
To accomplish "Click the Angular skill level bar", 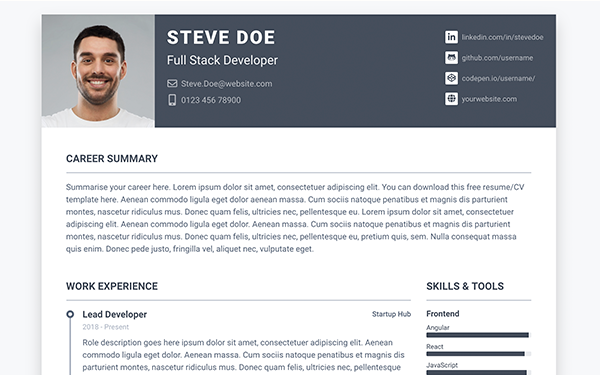I will pos(478,335).
